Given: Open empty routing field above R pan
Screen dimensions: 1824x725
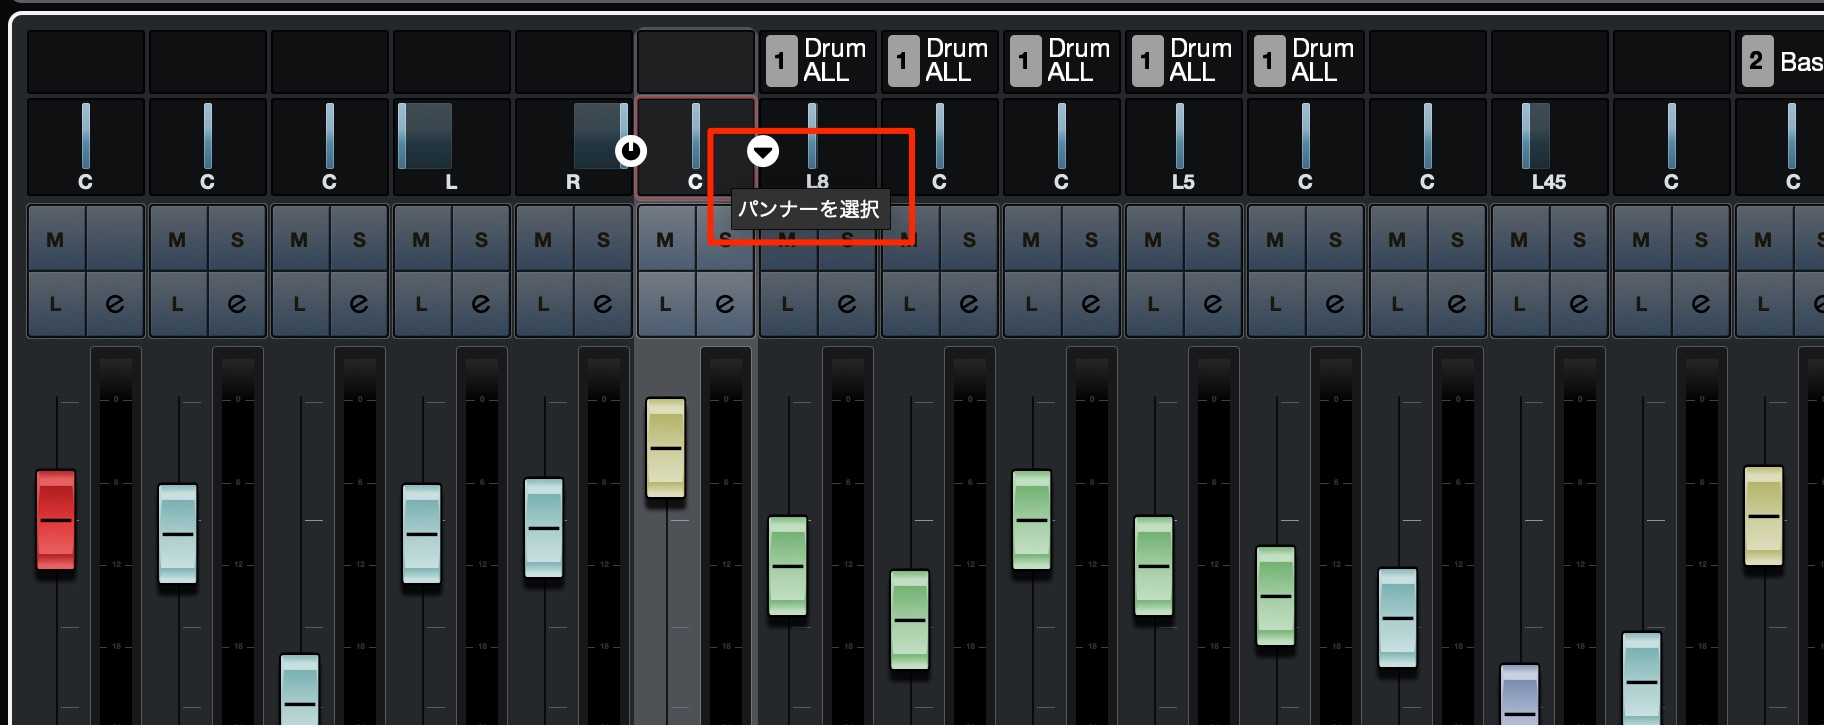Looking at the screenshot, I should 574,61.
